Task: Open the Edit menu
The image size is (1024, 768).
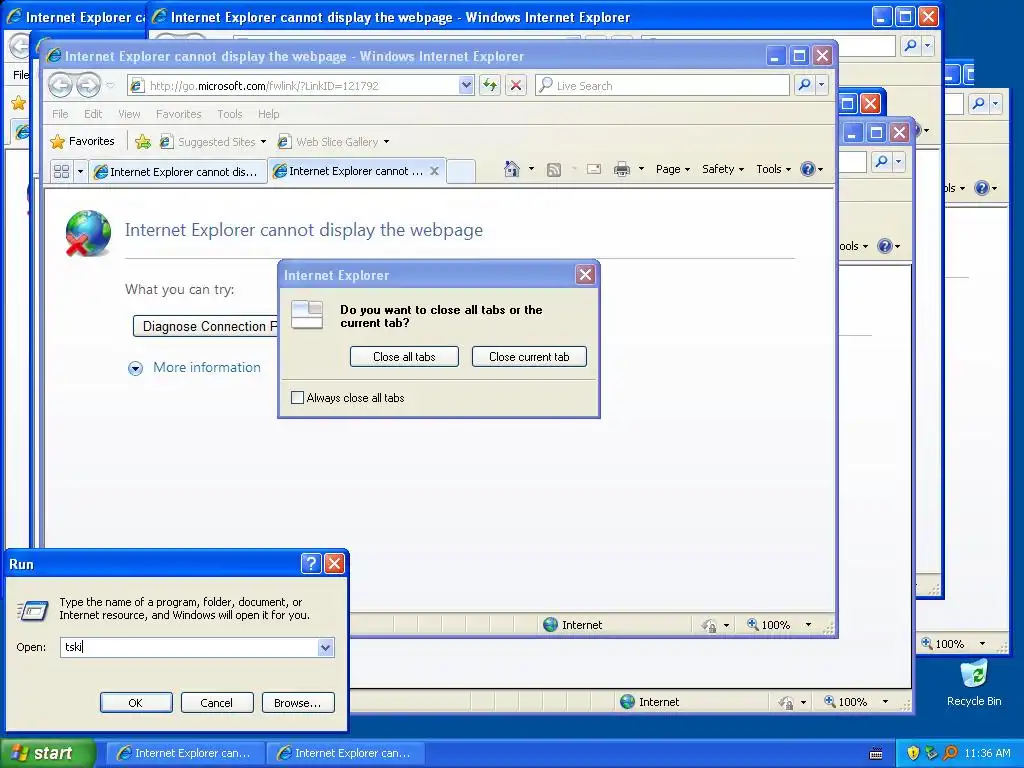Action: [x=93, y=114]
